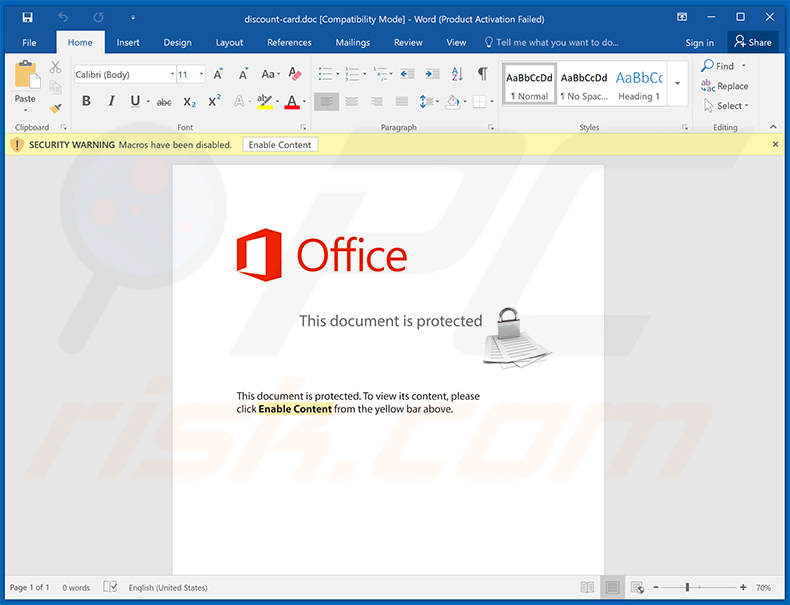Open the Shading paint bucket
The width and height of the screenshot is (790, 605).
click(x=453, y=102)
